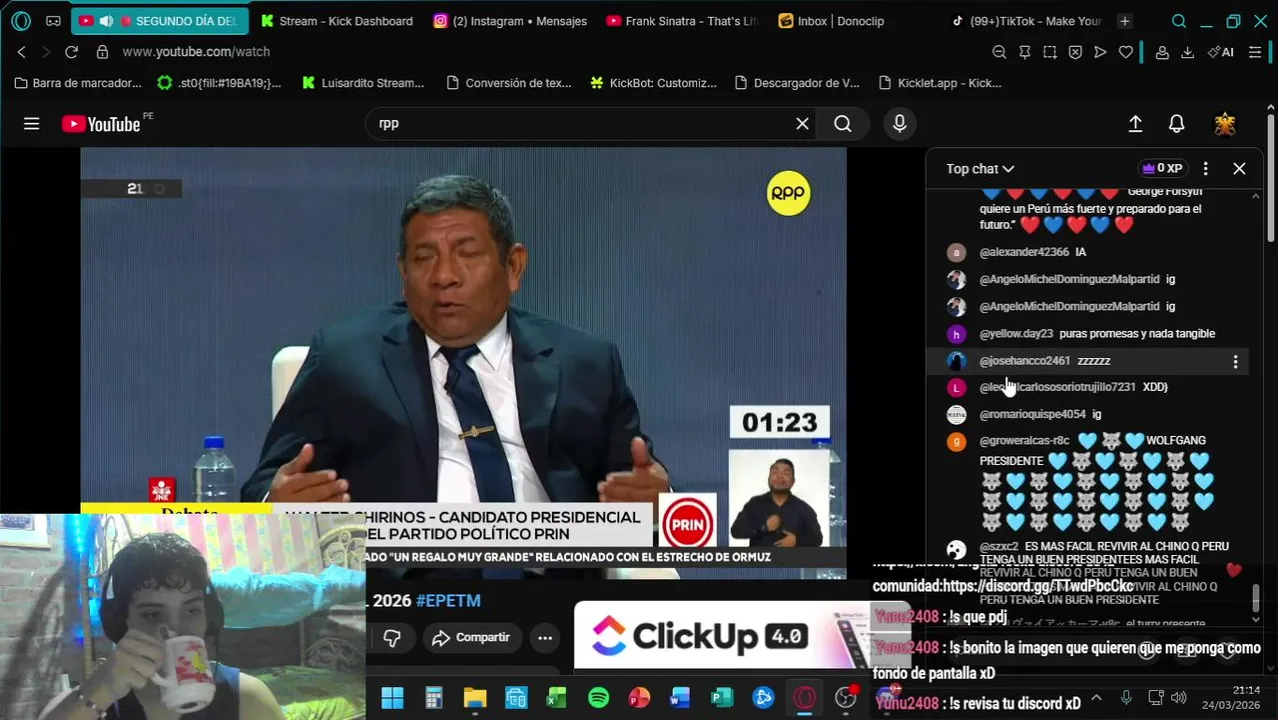Switch to Frank Sinatra That's Life tab
The width and height of the screenshot is (1278, 720).
683,21
